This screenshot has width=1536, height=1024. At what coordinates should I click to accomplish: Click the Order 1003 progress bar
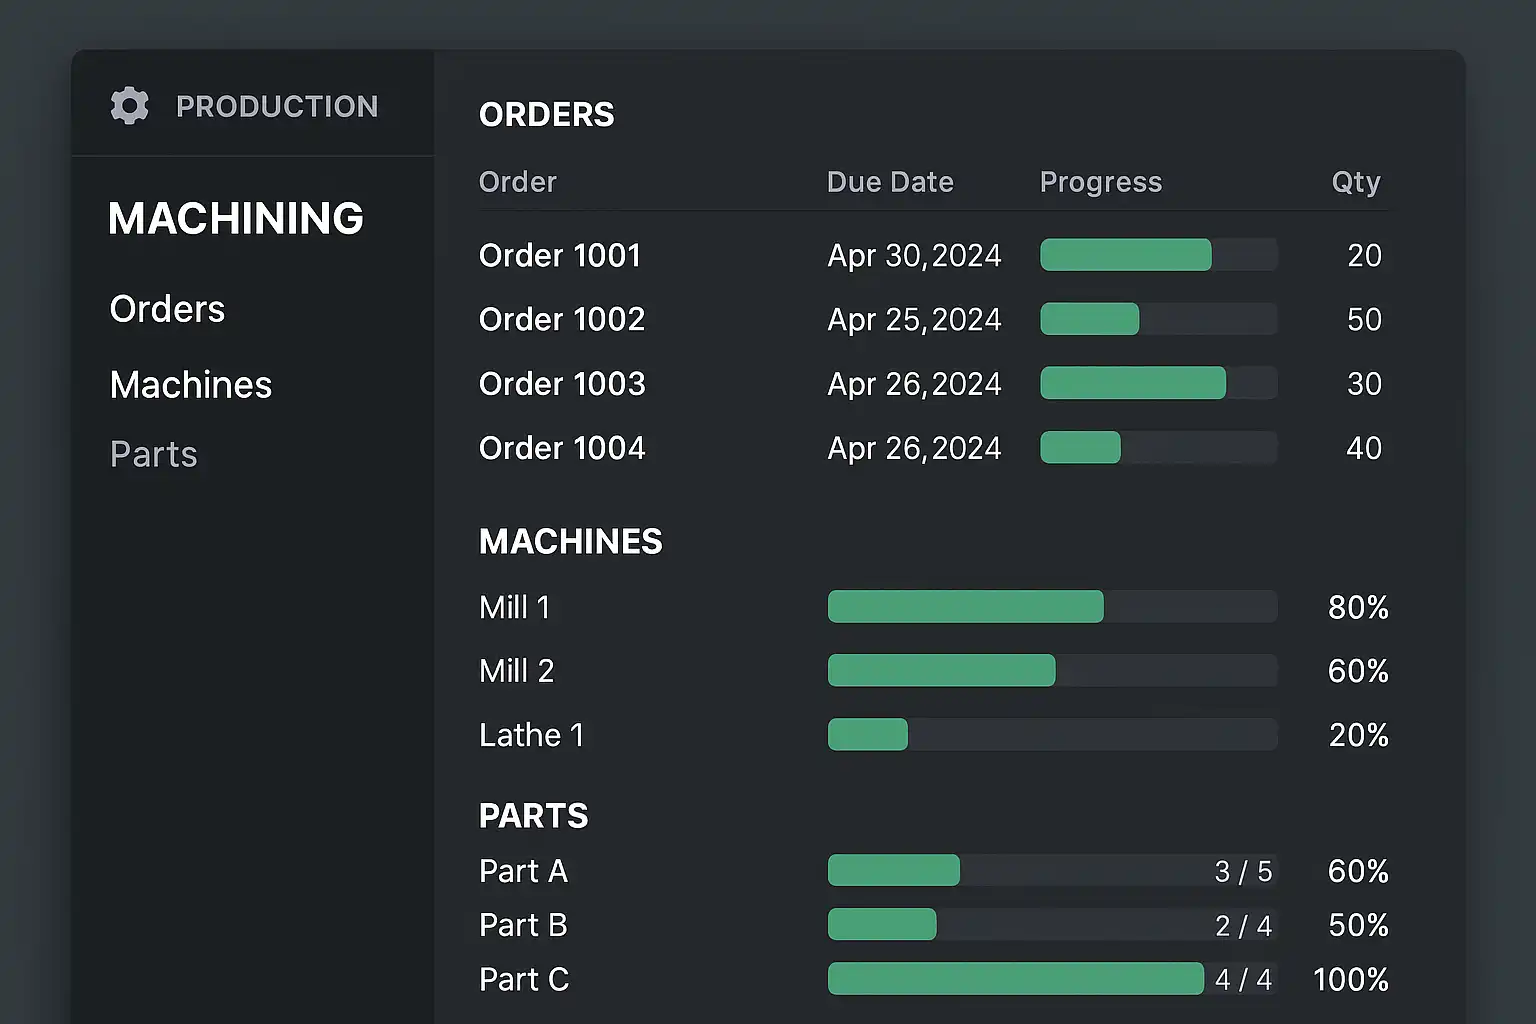tap(1158, 383)
